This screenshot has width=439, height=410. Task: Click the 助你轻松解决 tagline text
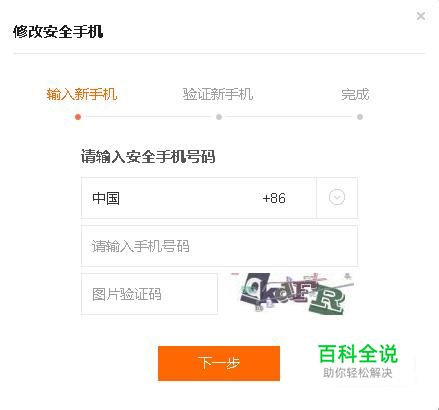pos(357,373)
